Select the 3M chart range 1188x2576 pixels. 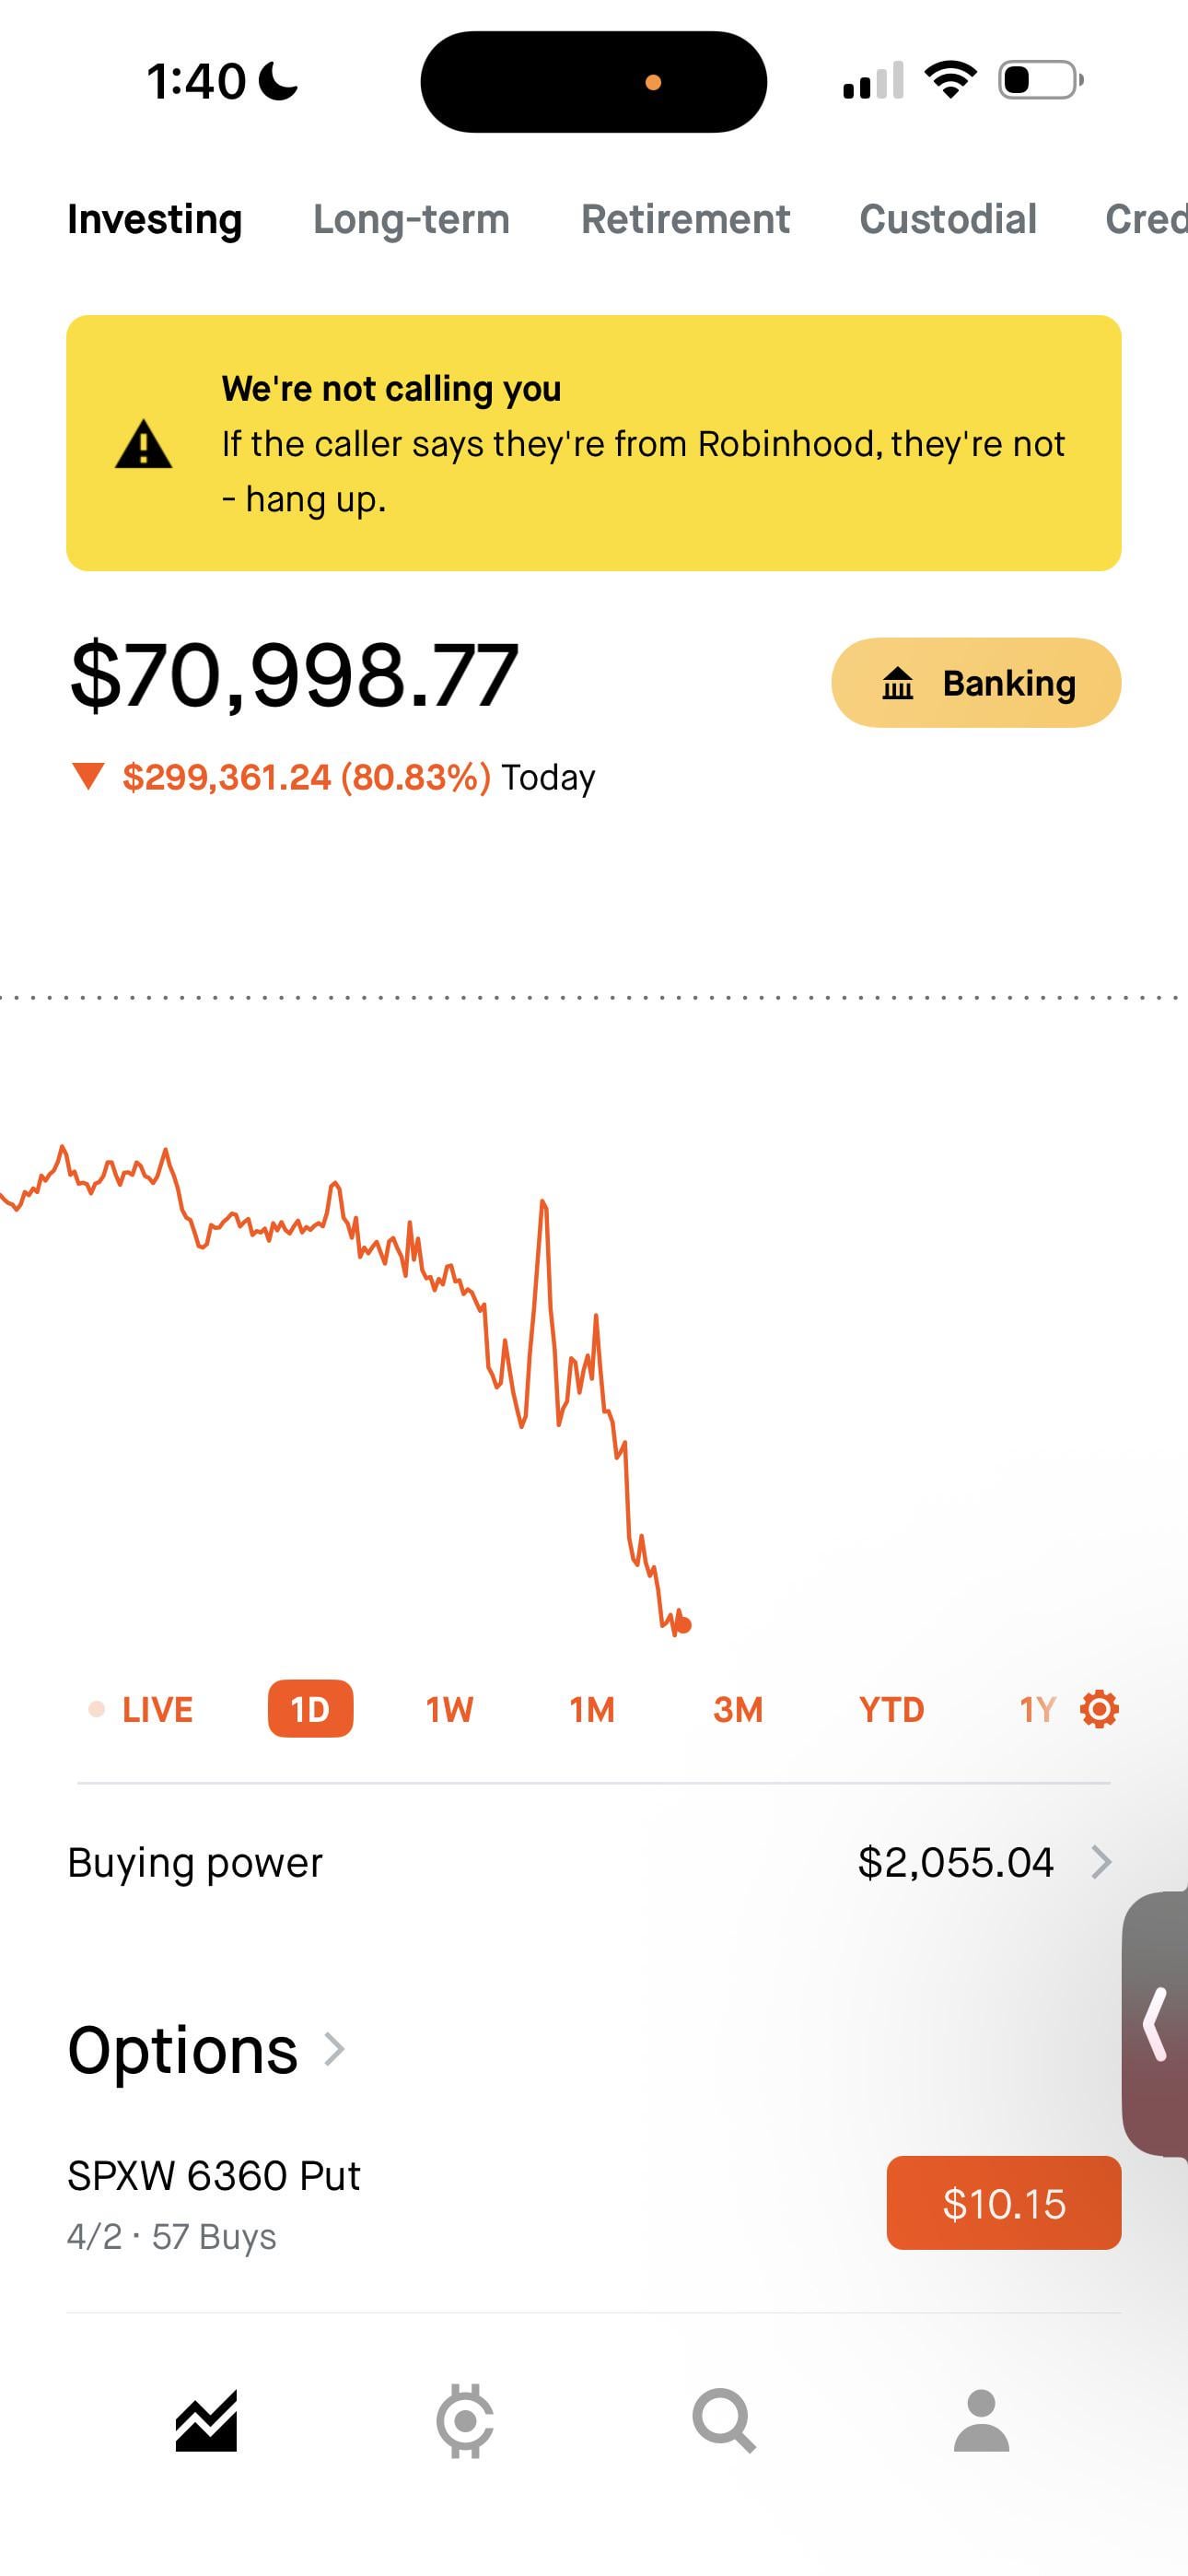tap(738, 1709)
